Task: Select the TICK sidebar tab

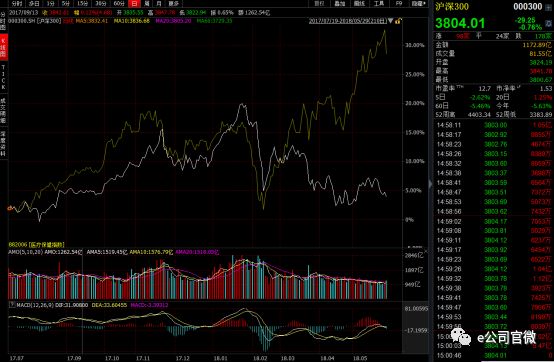Action: 4,77
